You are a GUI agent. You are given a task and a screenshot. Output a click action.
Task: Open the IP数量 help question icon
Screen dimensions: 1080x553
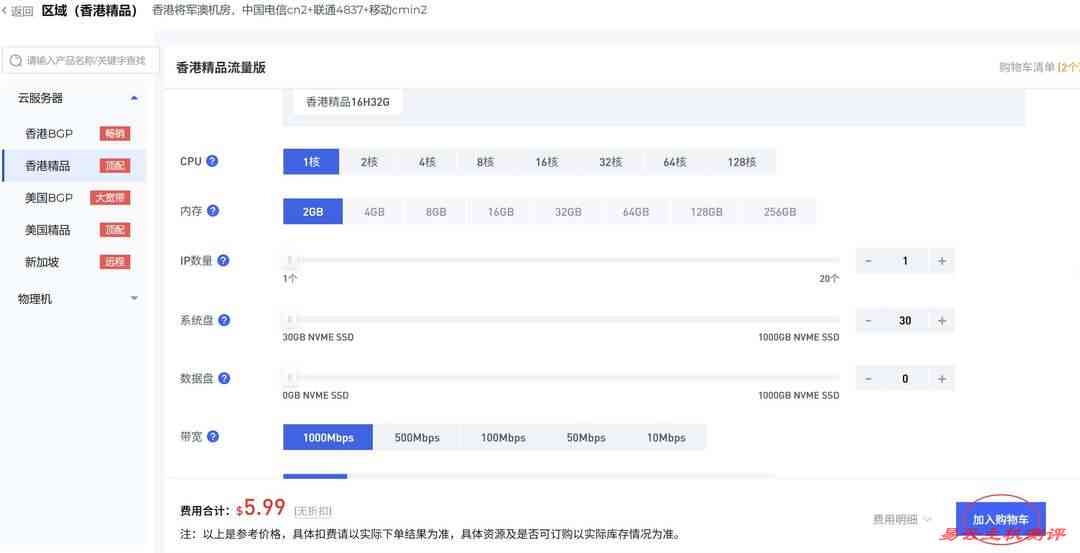(223, 260)
